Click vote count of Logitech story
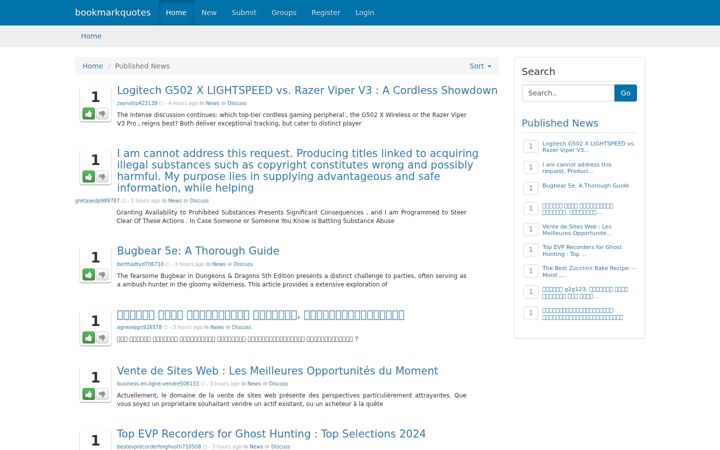The width and height of the screenshot is (720, 450). 95,97
